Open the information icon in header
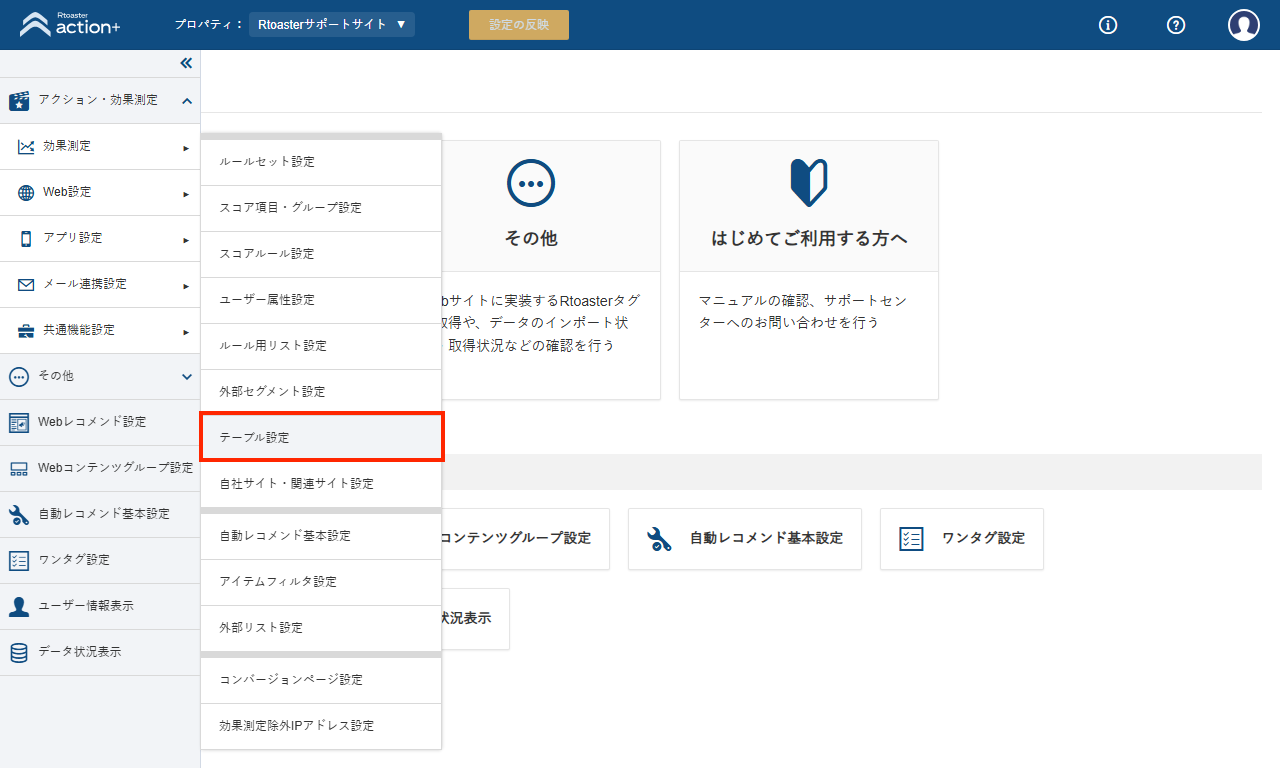The height and width of the screenshot is (768, 1280). (1108, 25)
